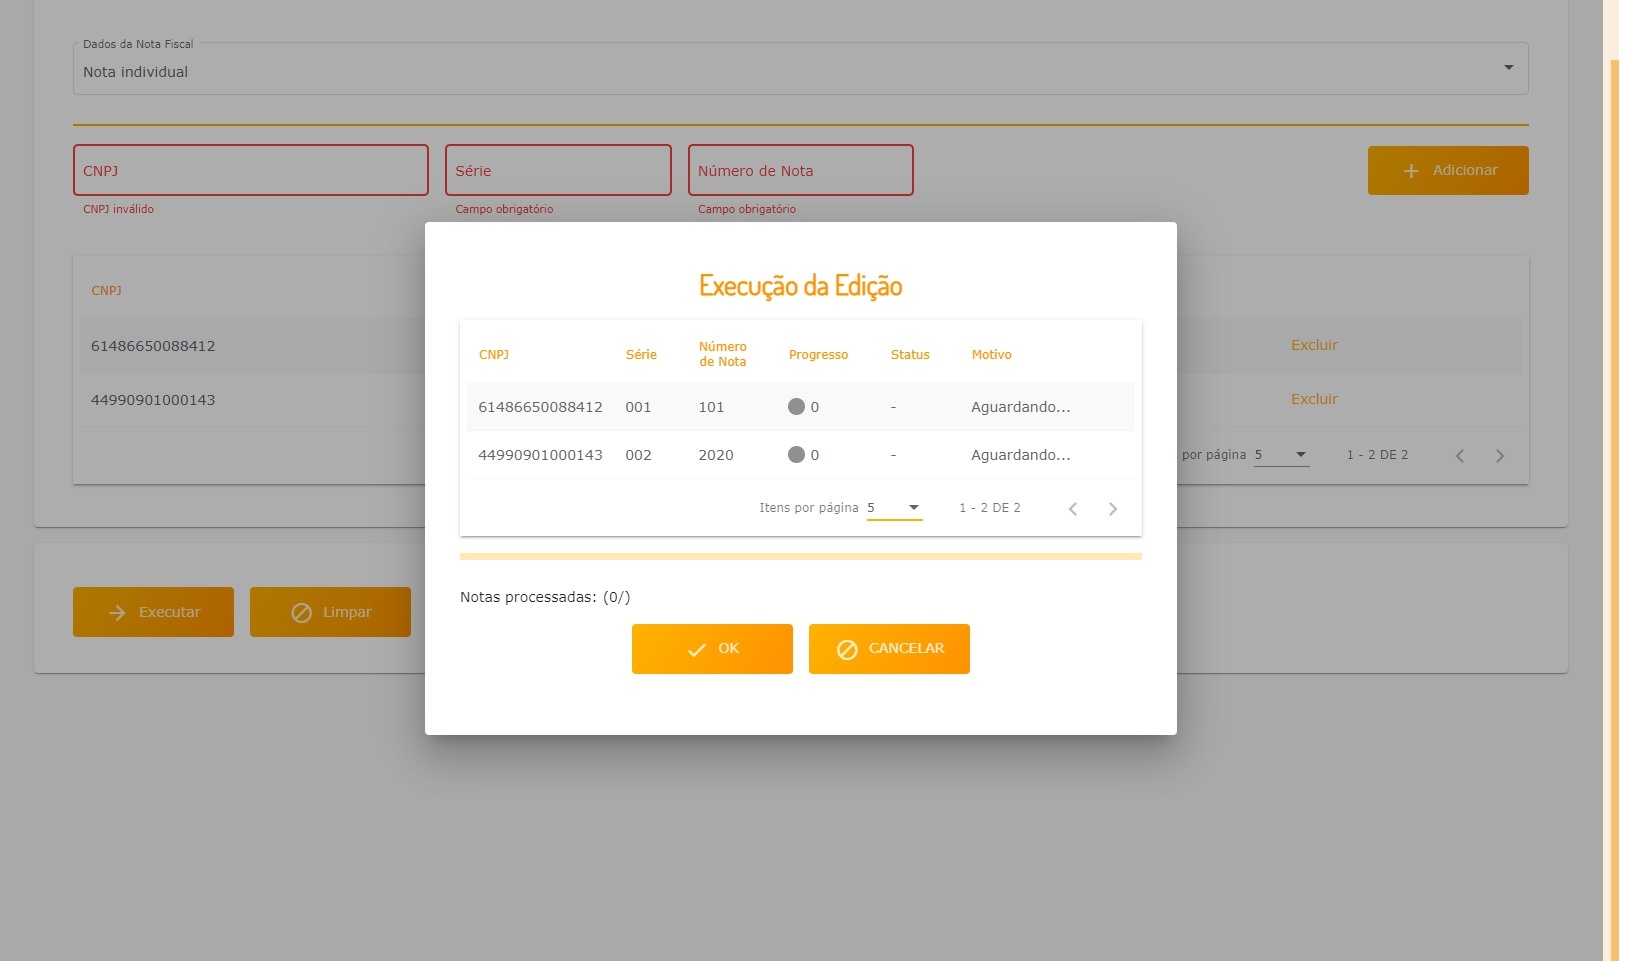The height and width of the screenshot is (961, 1625).
Task: Click Excluir for CNPJ 44990901000143
Action: (1314, 399)
